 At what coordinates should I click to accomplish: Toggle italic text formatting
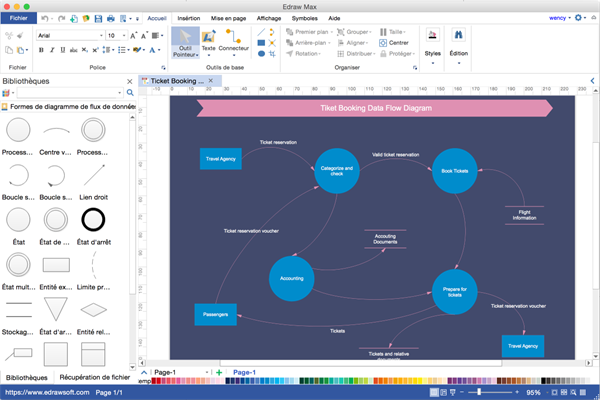click(x=55, y=49)
